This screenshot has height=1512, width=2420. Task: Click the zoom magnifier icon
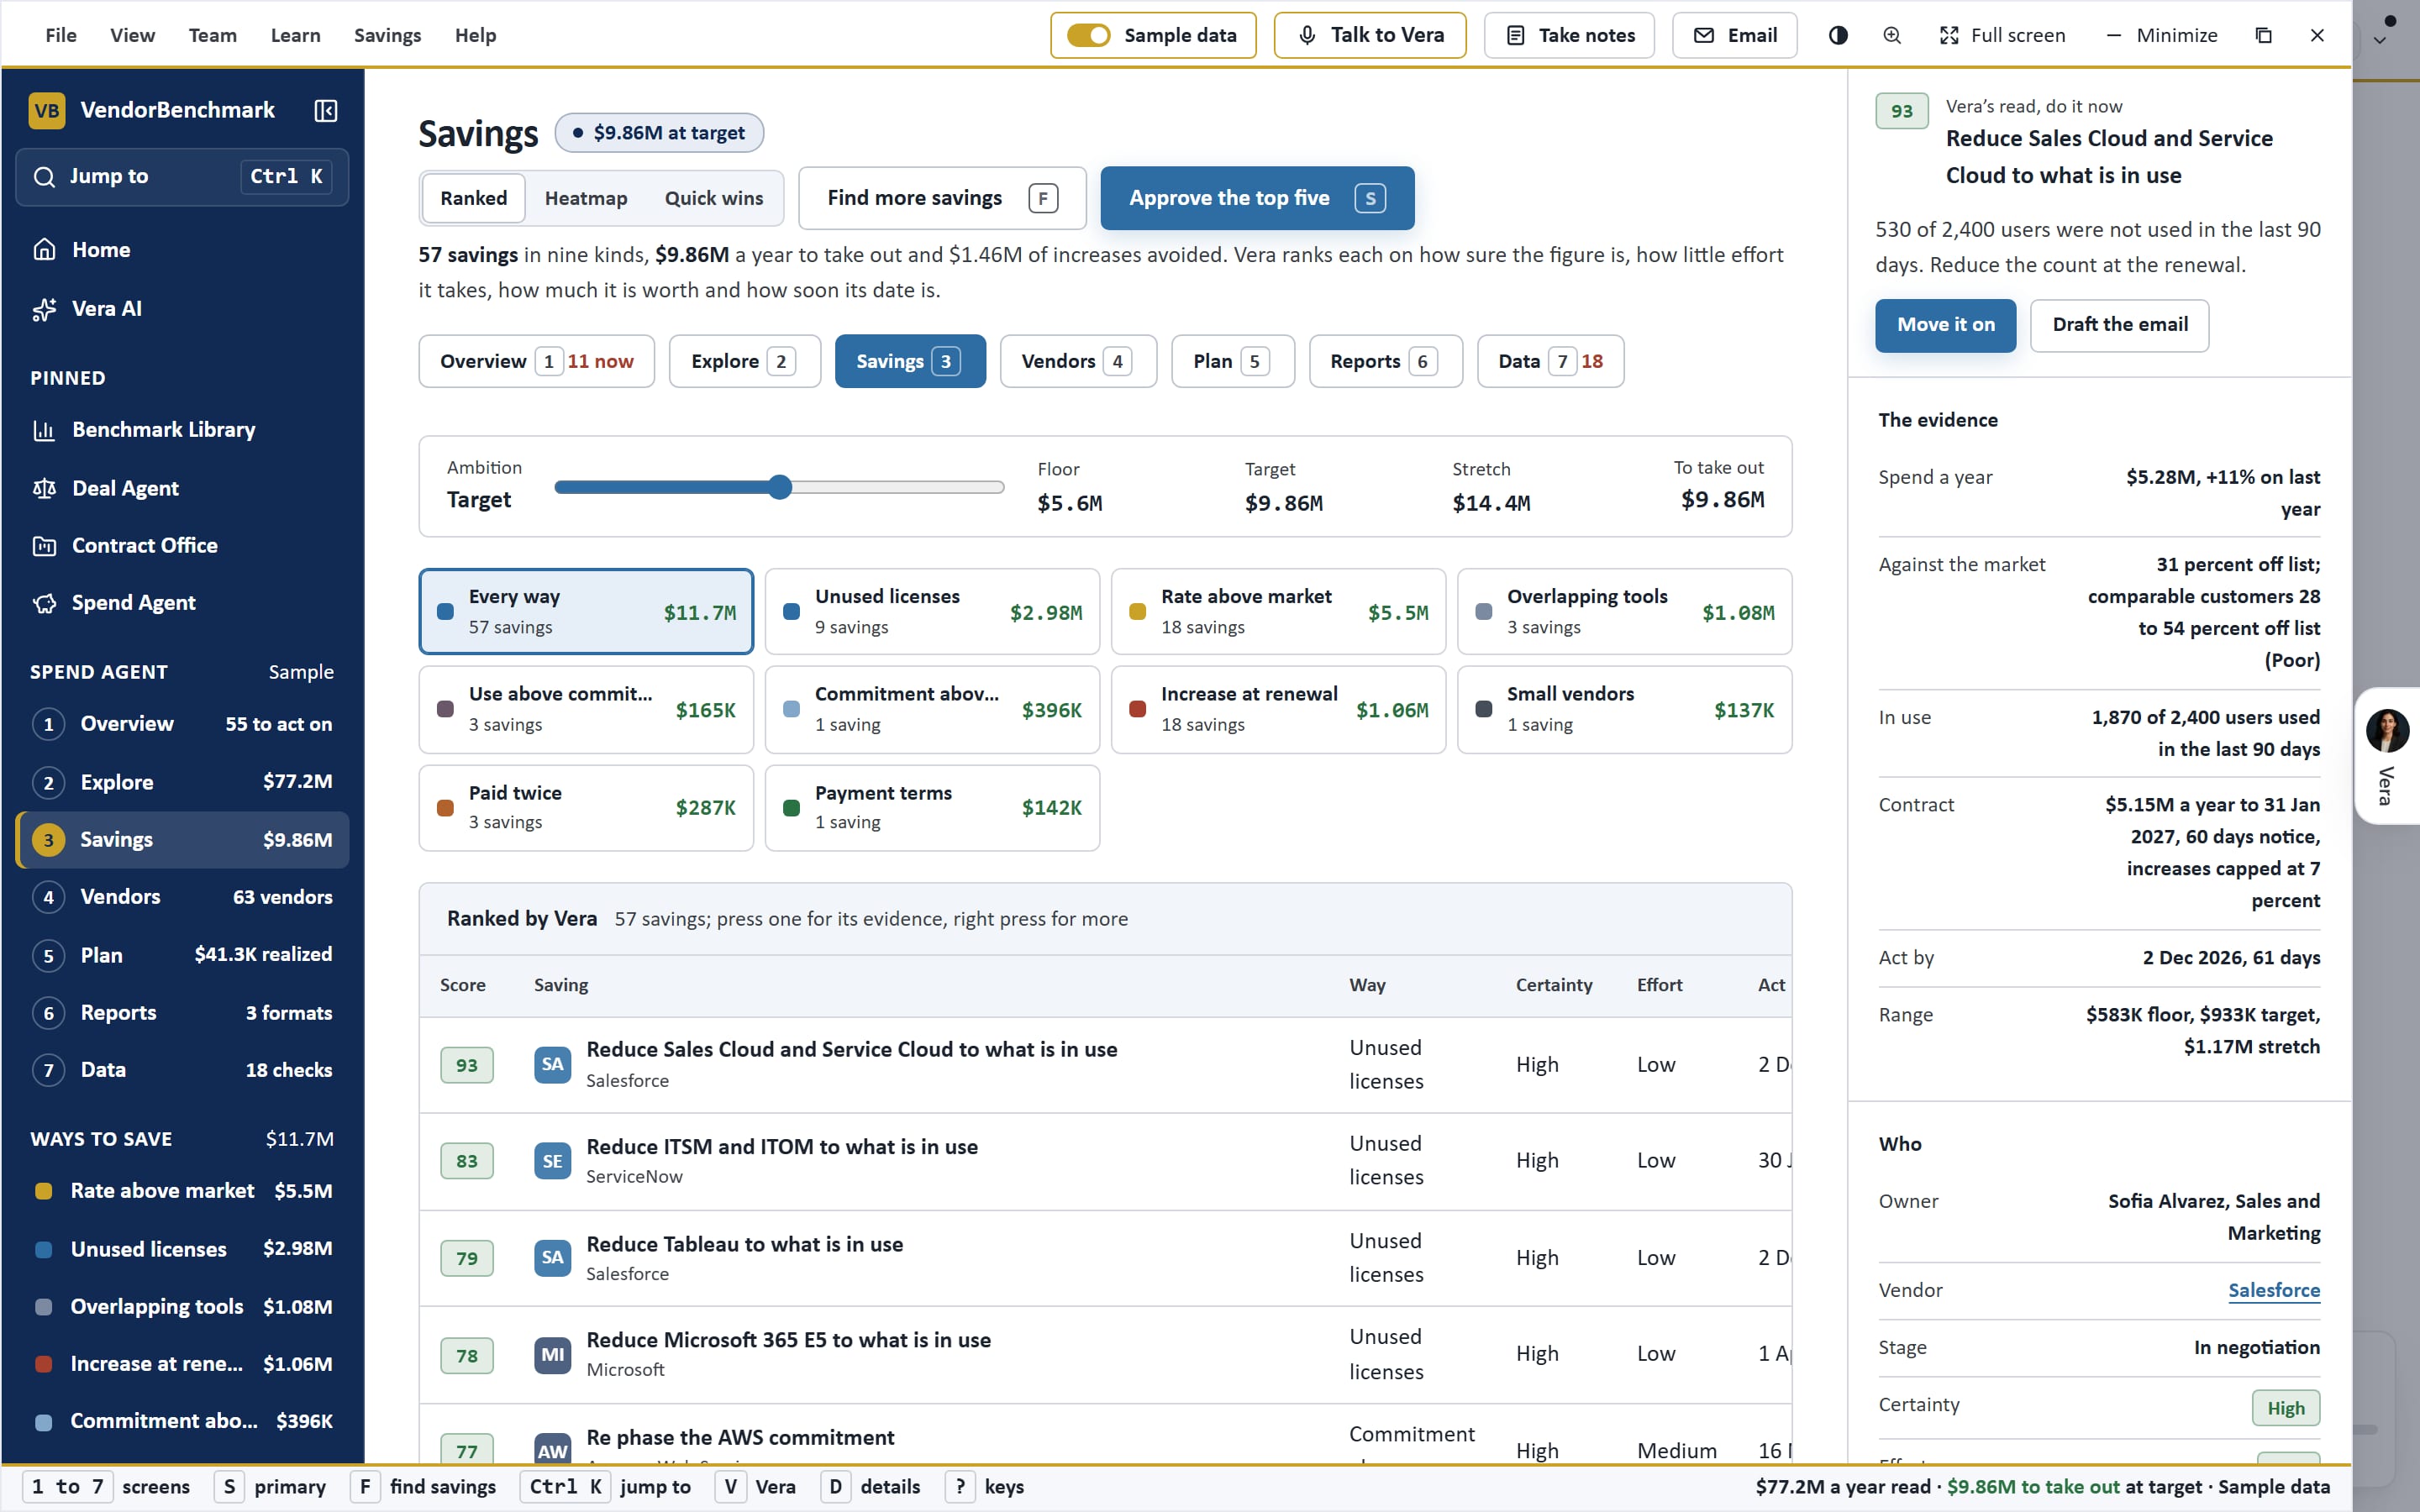(x=1892, y=35)
